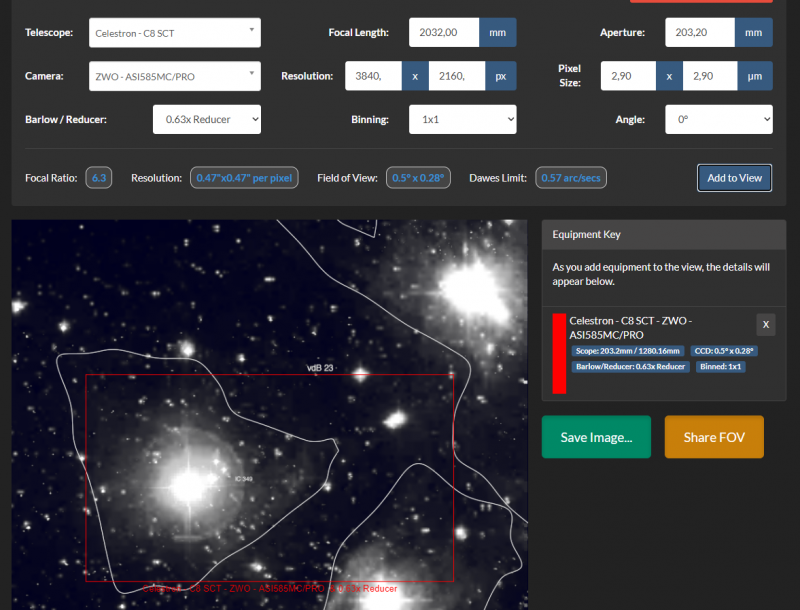Click the Celestron - C8 SCT - ZWO equipment title
The height and width of the screenshot is (610, 800).
631,328
